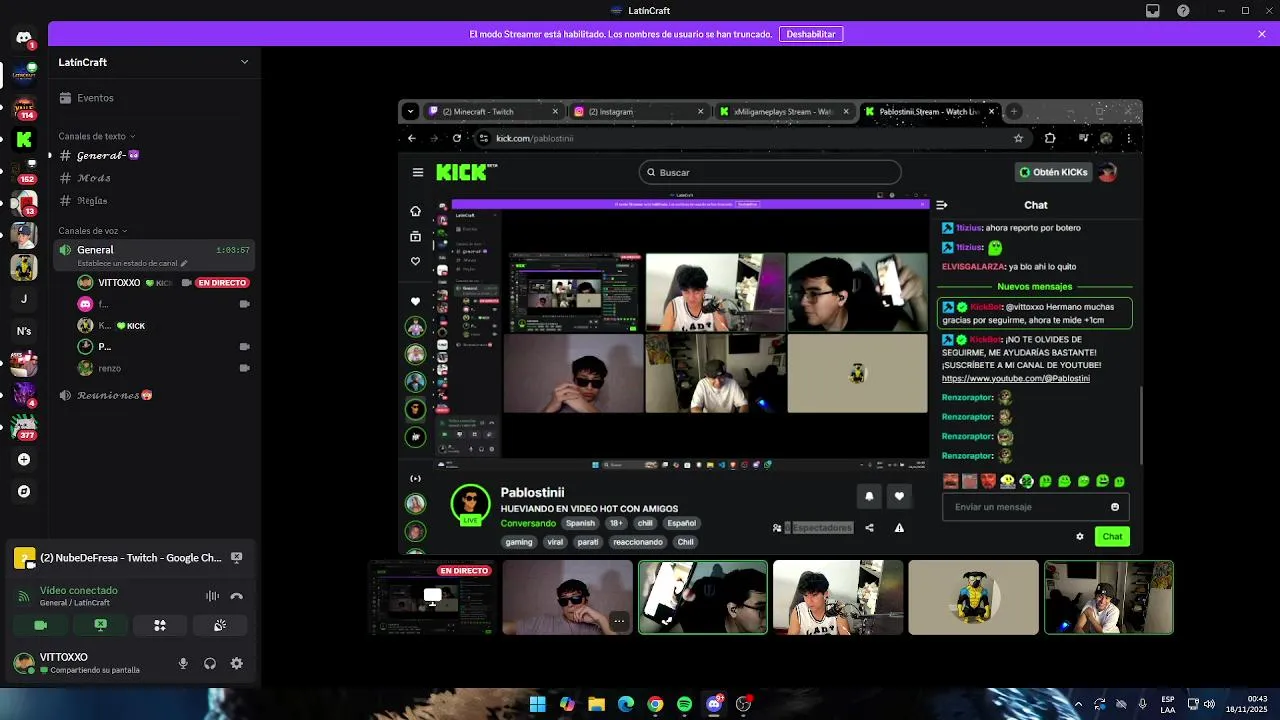Screen dimensions: 1280x720
Task: Show hidden system tray icons chevron
Action: [x=1078, y=704]
